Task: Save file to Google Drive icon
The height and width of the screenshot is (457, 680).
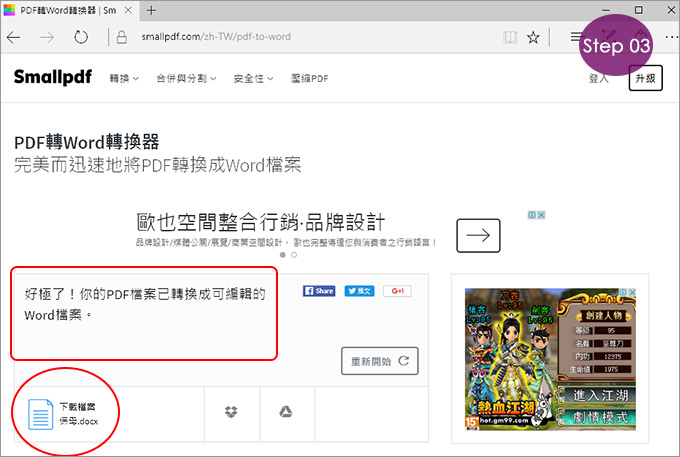Action: [x=285, y=411]
